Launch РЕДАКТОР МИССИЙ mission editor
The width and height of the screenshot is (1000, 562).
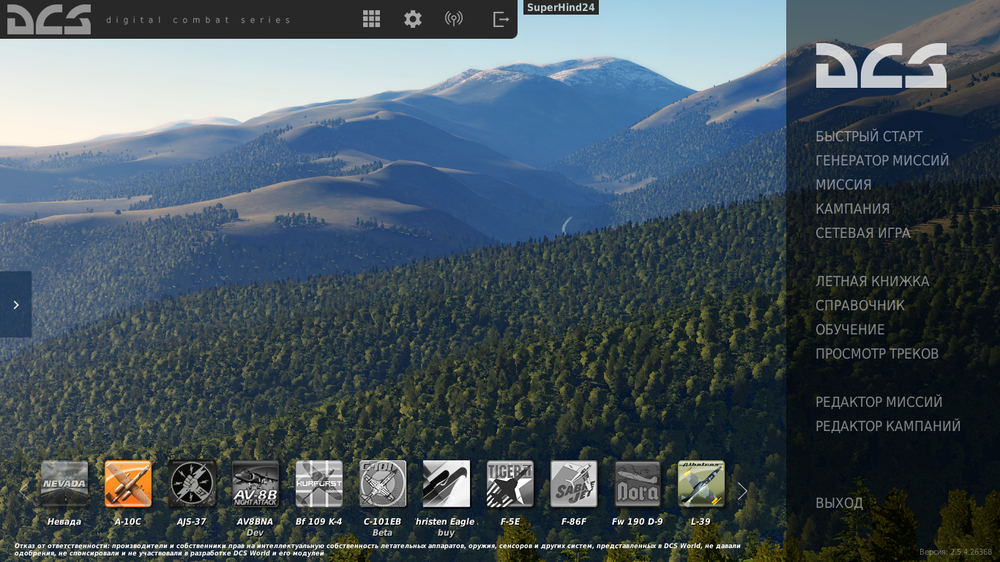[x=878, y=403]
